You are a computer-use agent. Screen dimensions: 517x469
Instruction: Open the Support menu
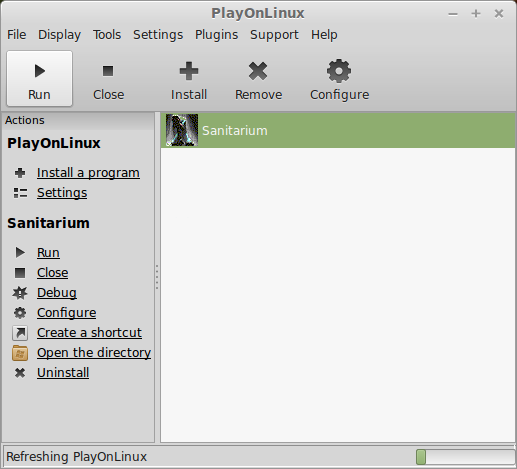click(274, 35)
